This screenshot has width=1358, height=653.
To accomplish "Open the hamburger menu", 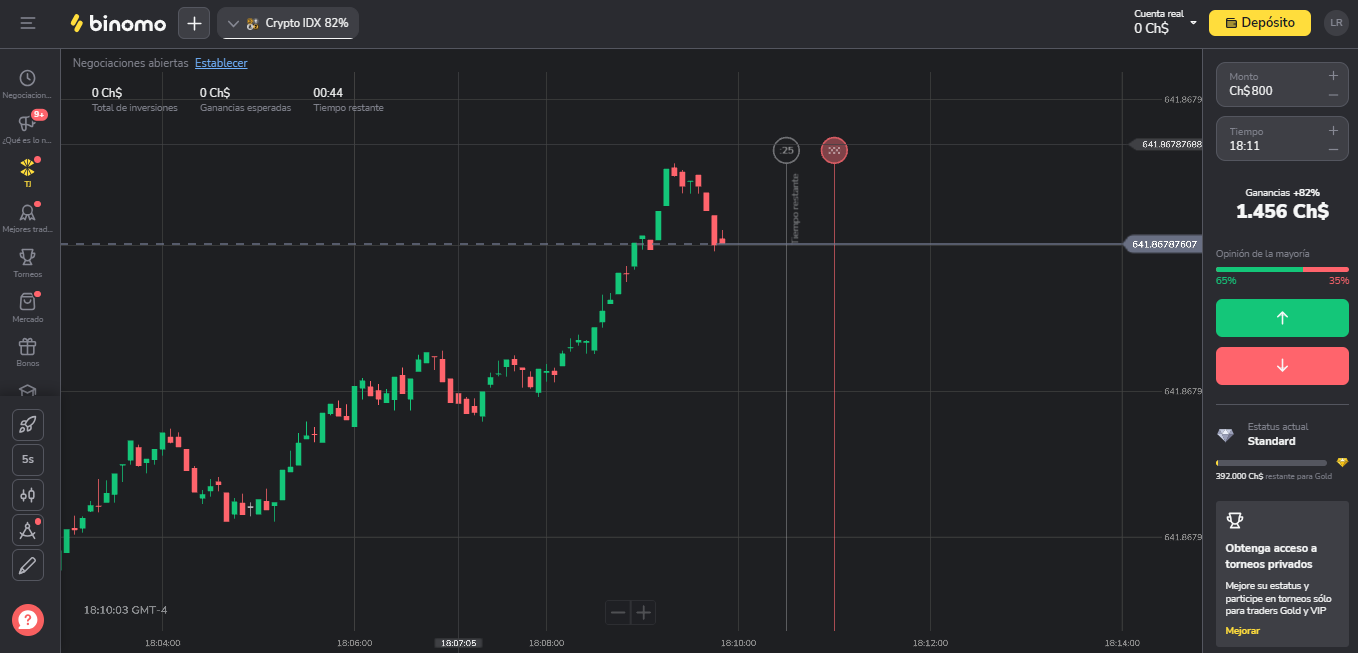I will click(28, 23).
